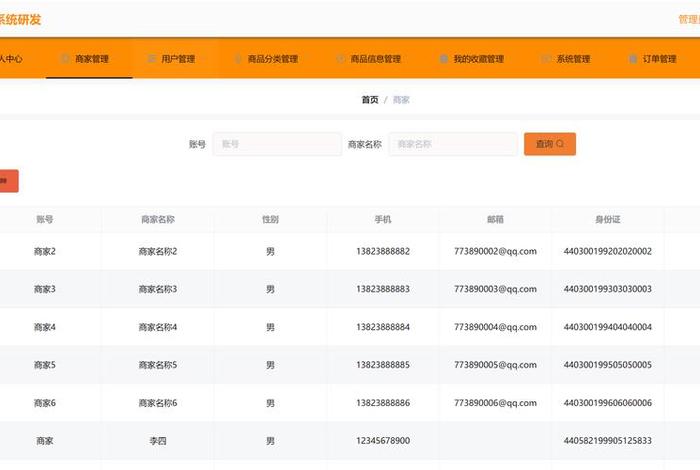
Task: Click gender cell 男 in 李四 row
Action: tap(270, 441)
